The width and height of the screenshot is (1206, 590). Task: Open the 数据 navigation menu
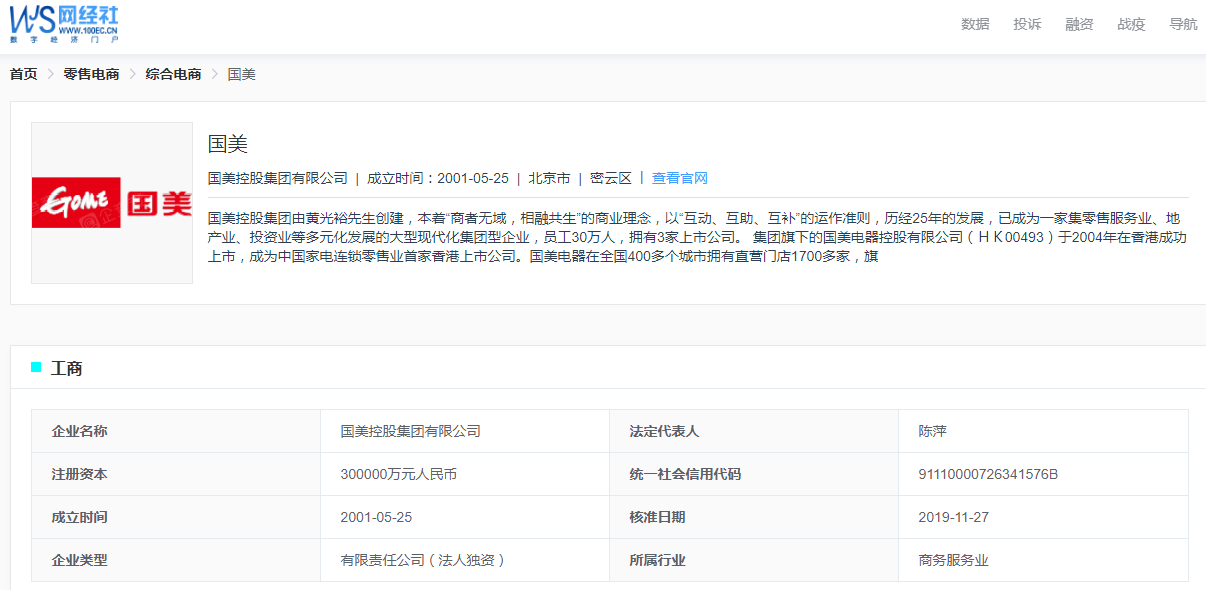point(975,24)
